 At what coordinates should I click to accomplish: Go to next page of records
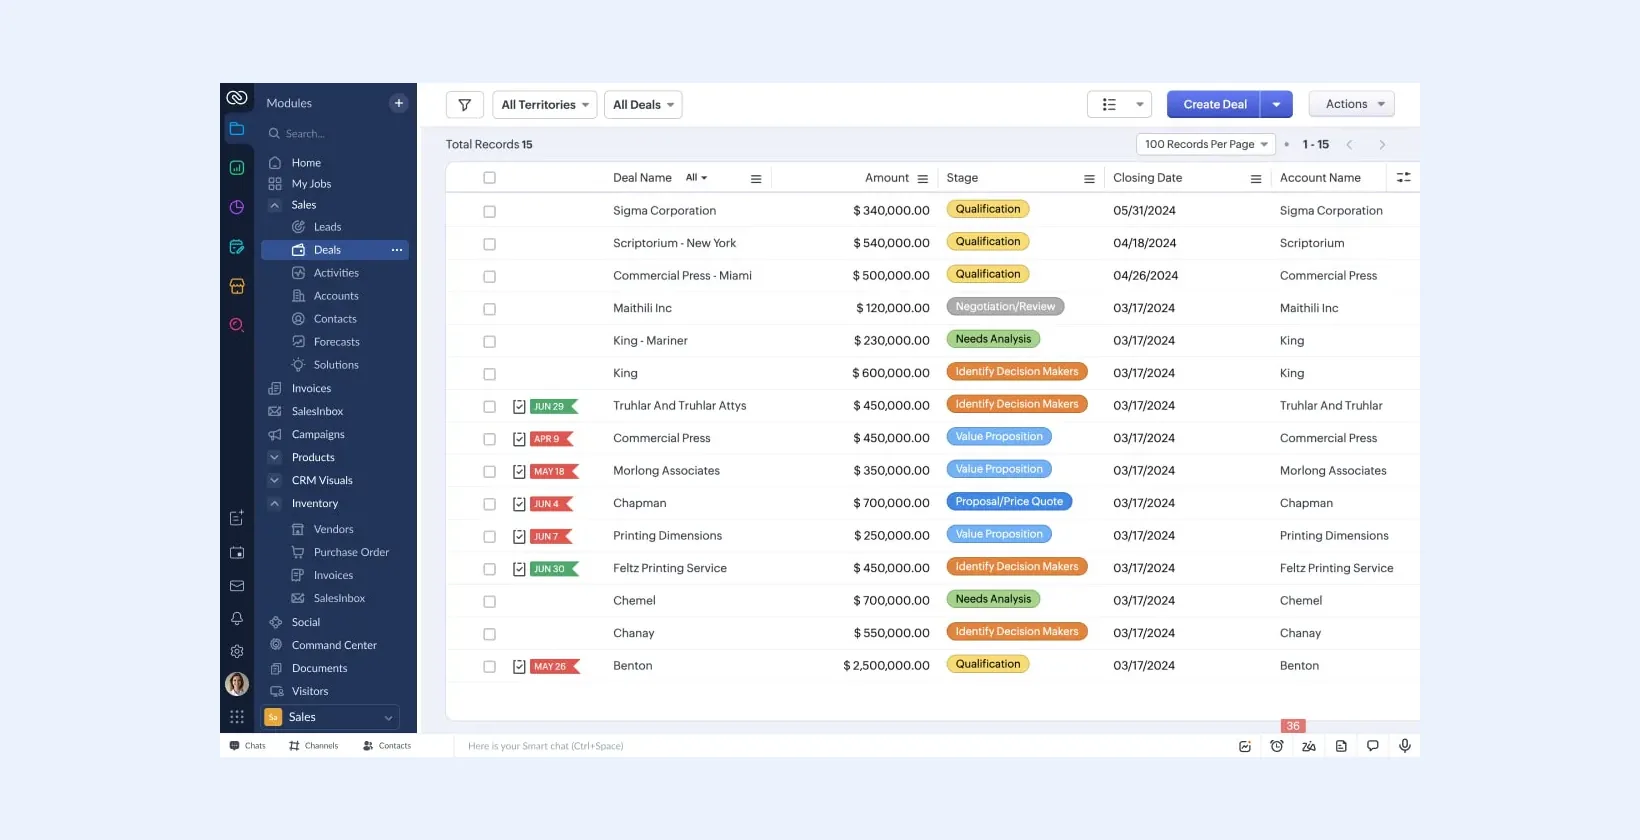[1382, 145]
